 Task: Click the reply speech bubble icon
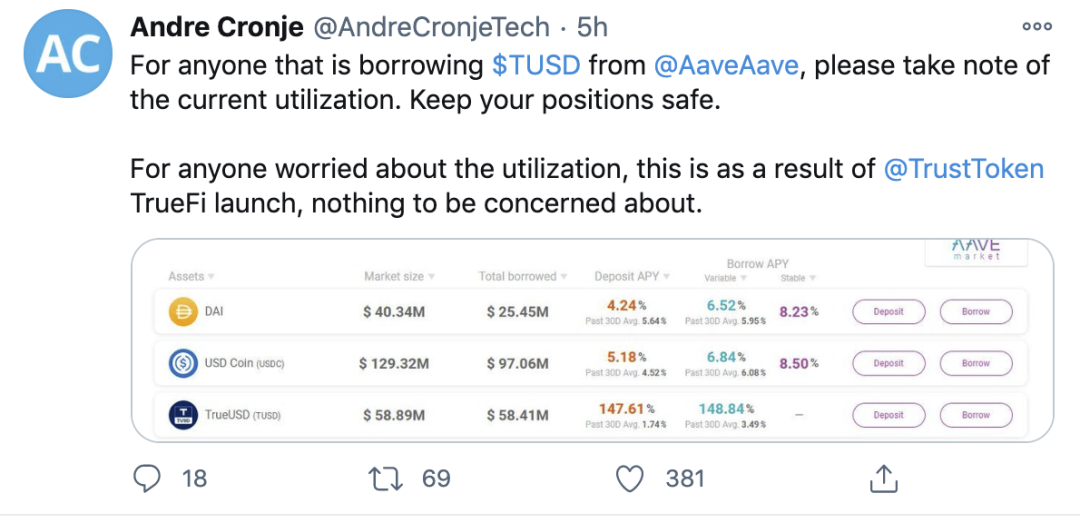click(147, 478)
